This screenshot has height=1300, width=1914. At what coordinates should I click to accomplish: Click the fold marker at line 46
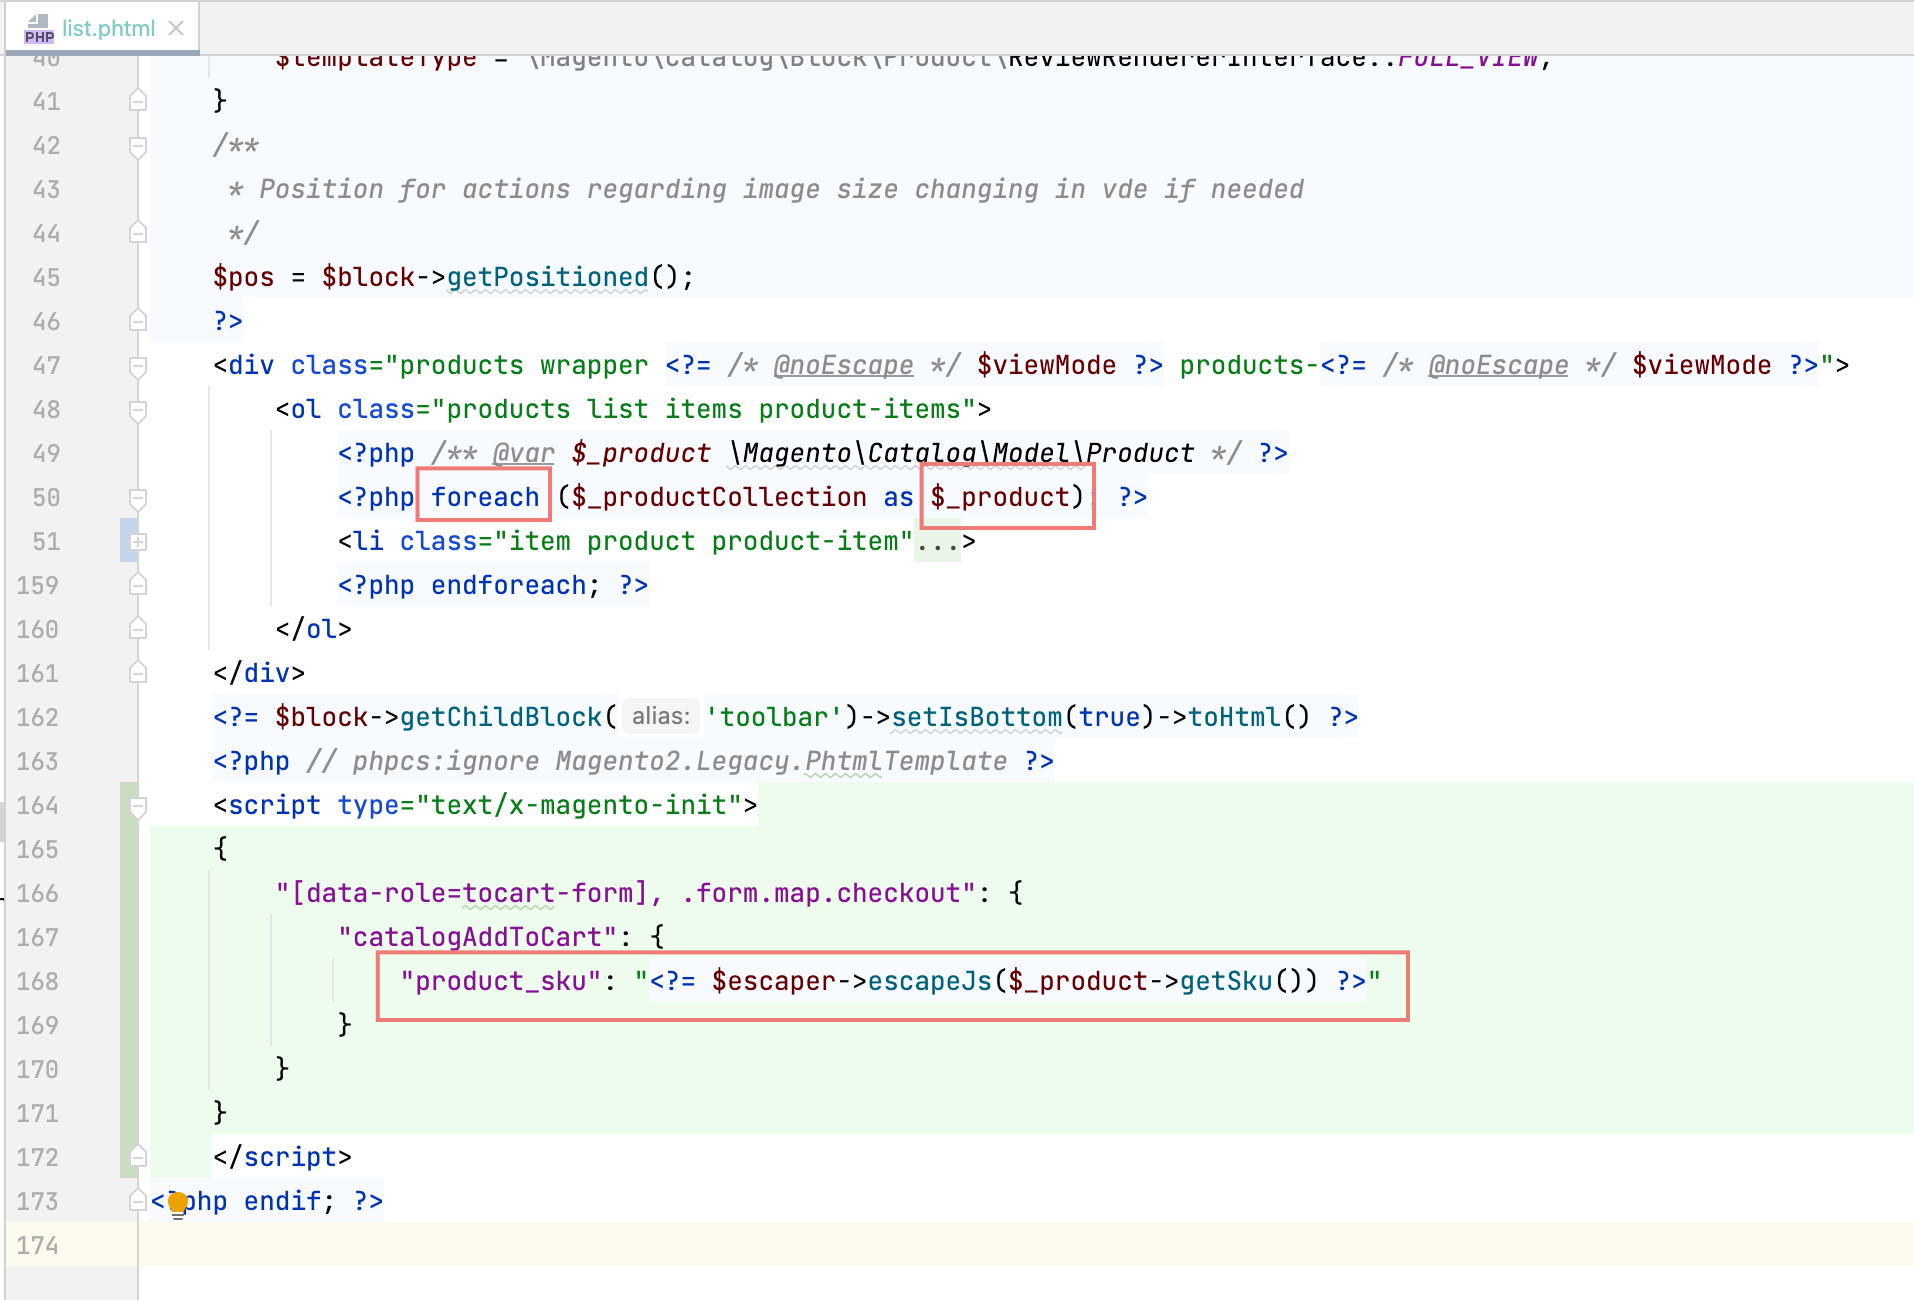(x=138, y=321)
